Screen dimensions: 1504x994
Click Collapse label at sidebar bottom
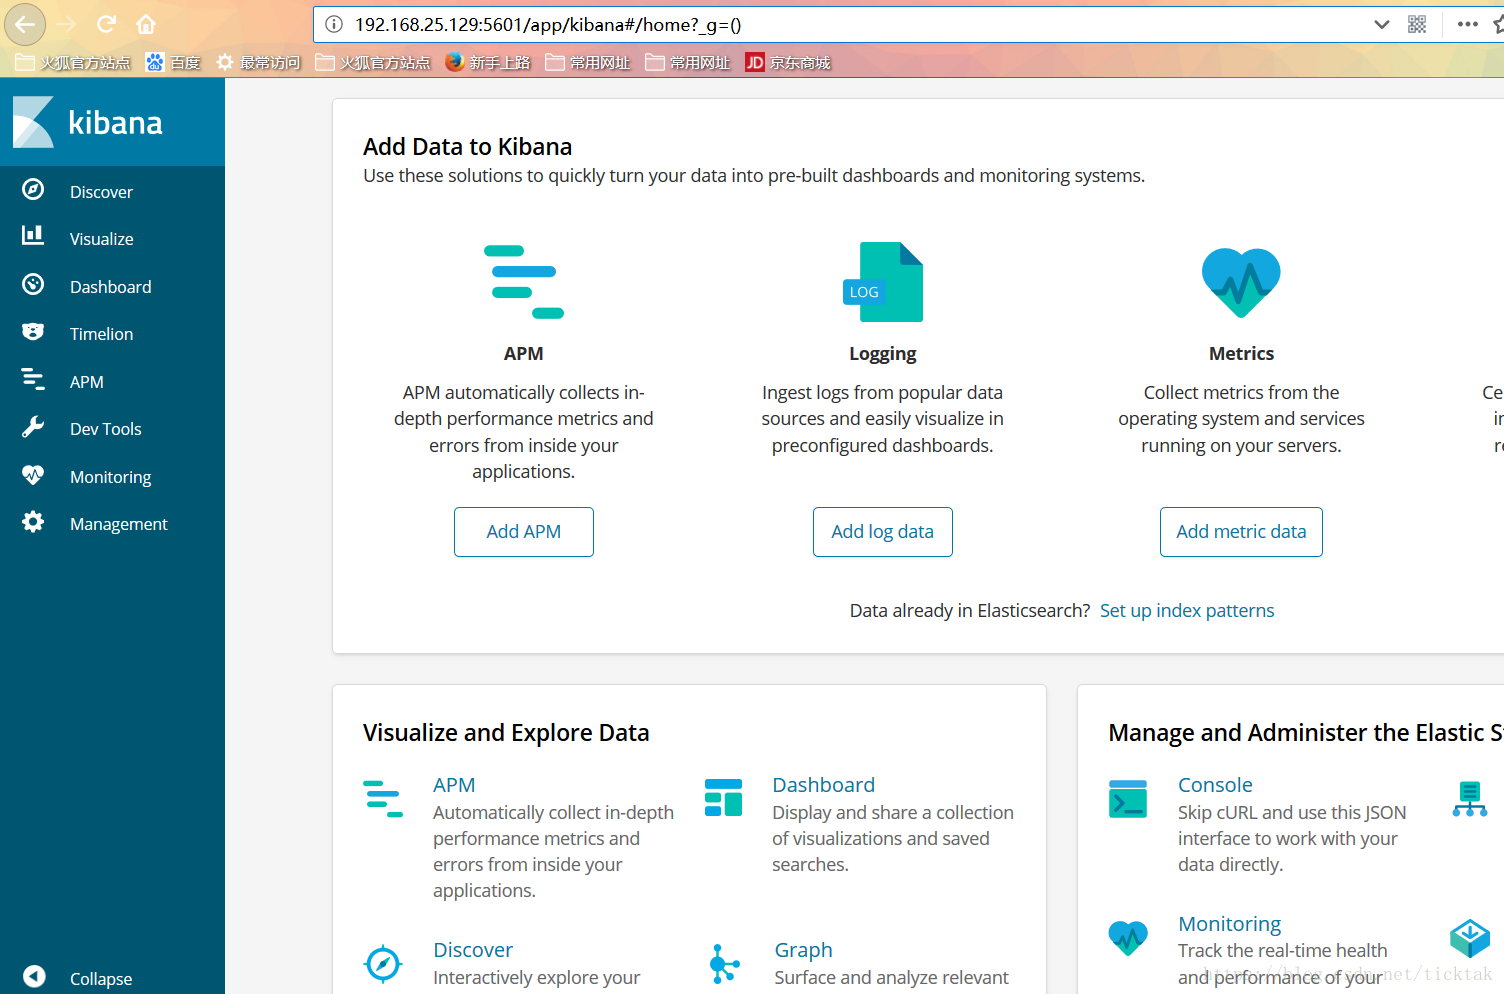101,979
